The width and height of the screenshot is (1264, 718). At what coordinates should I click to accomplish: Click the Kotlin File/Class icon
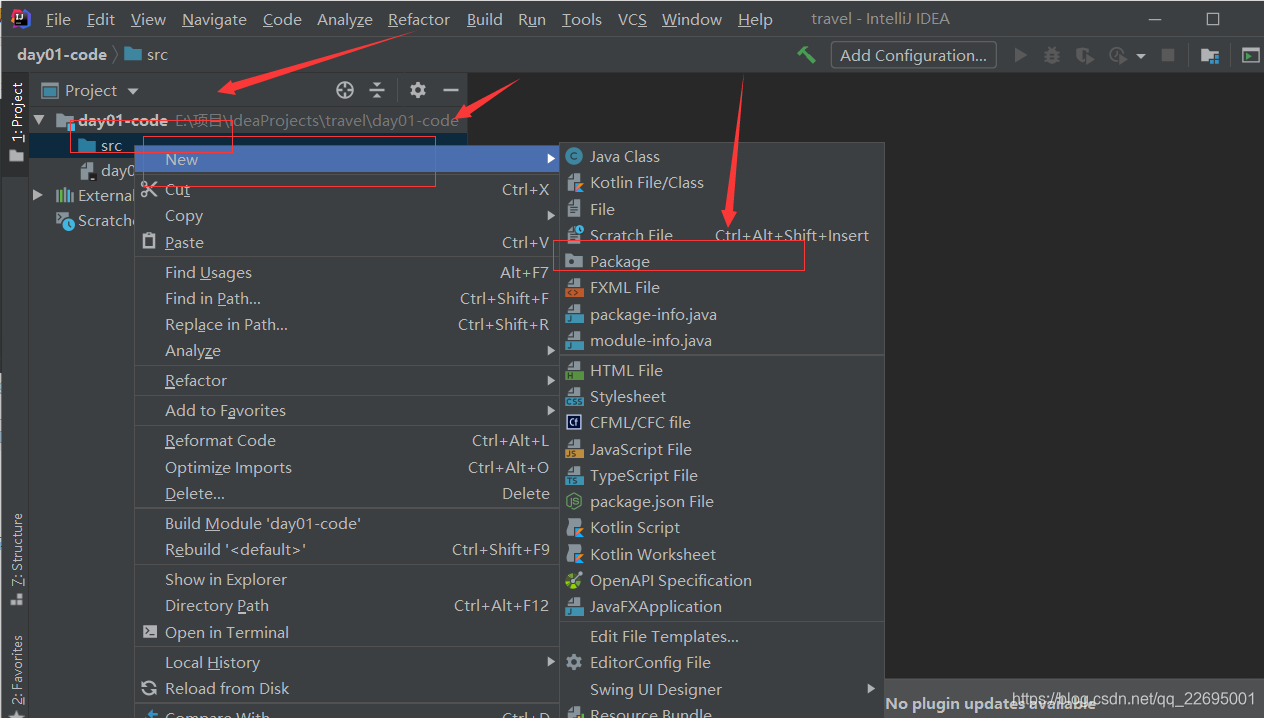coord(574,183)
